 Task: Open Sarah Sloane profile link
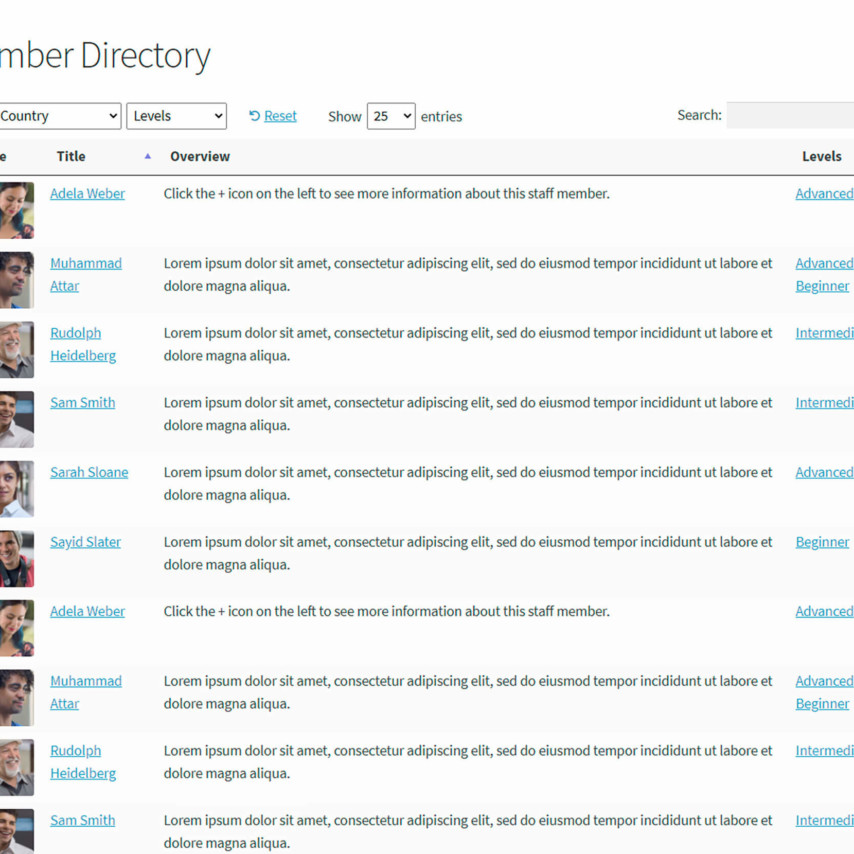89,472
